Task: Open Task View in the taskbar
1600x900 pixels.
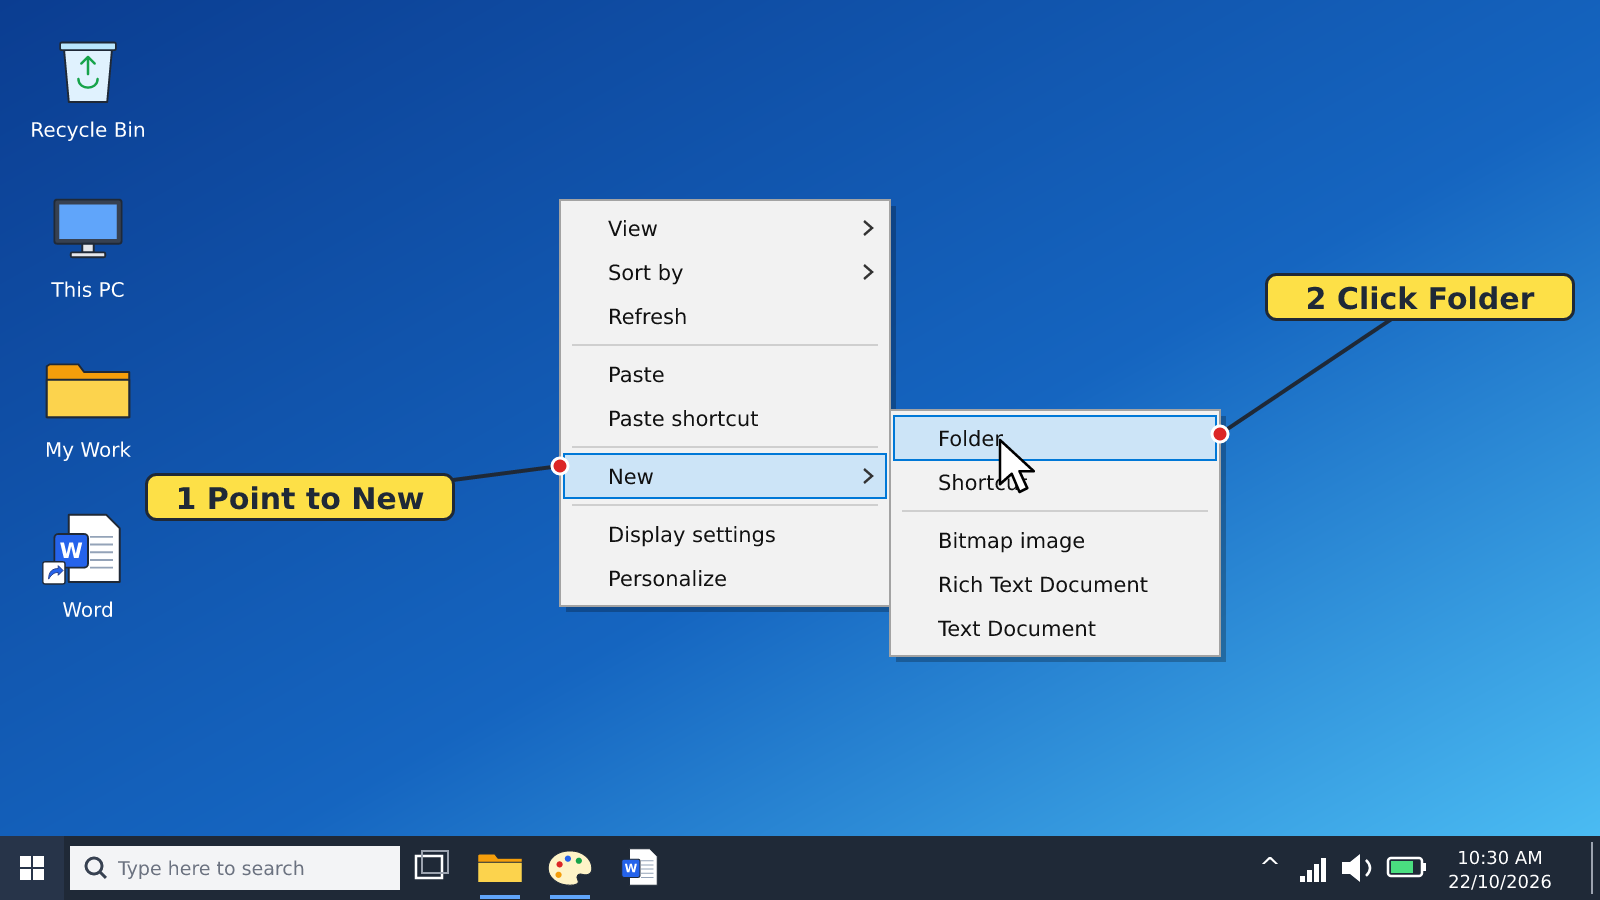Action: pyautogui.click(x=432, y=866)
